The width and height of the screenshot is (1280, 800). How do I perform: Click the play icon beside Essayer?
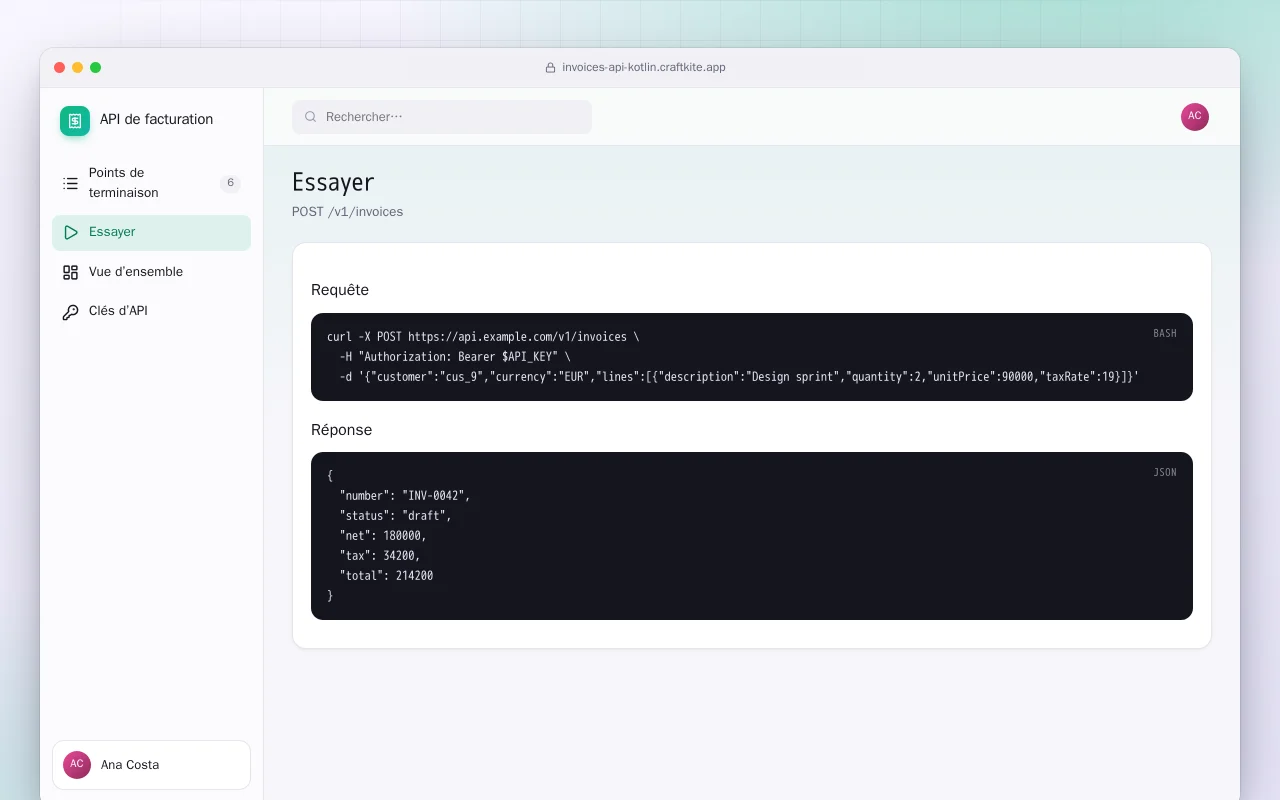[70, 232]
